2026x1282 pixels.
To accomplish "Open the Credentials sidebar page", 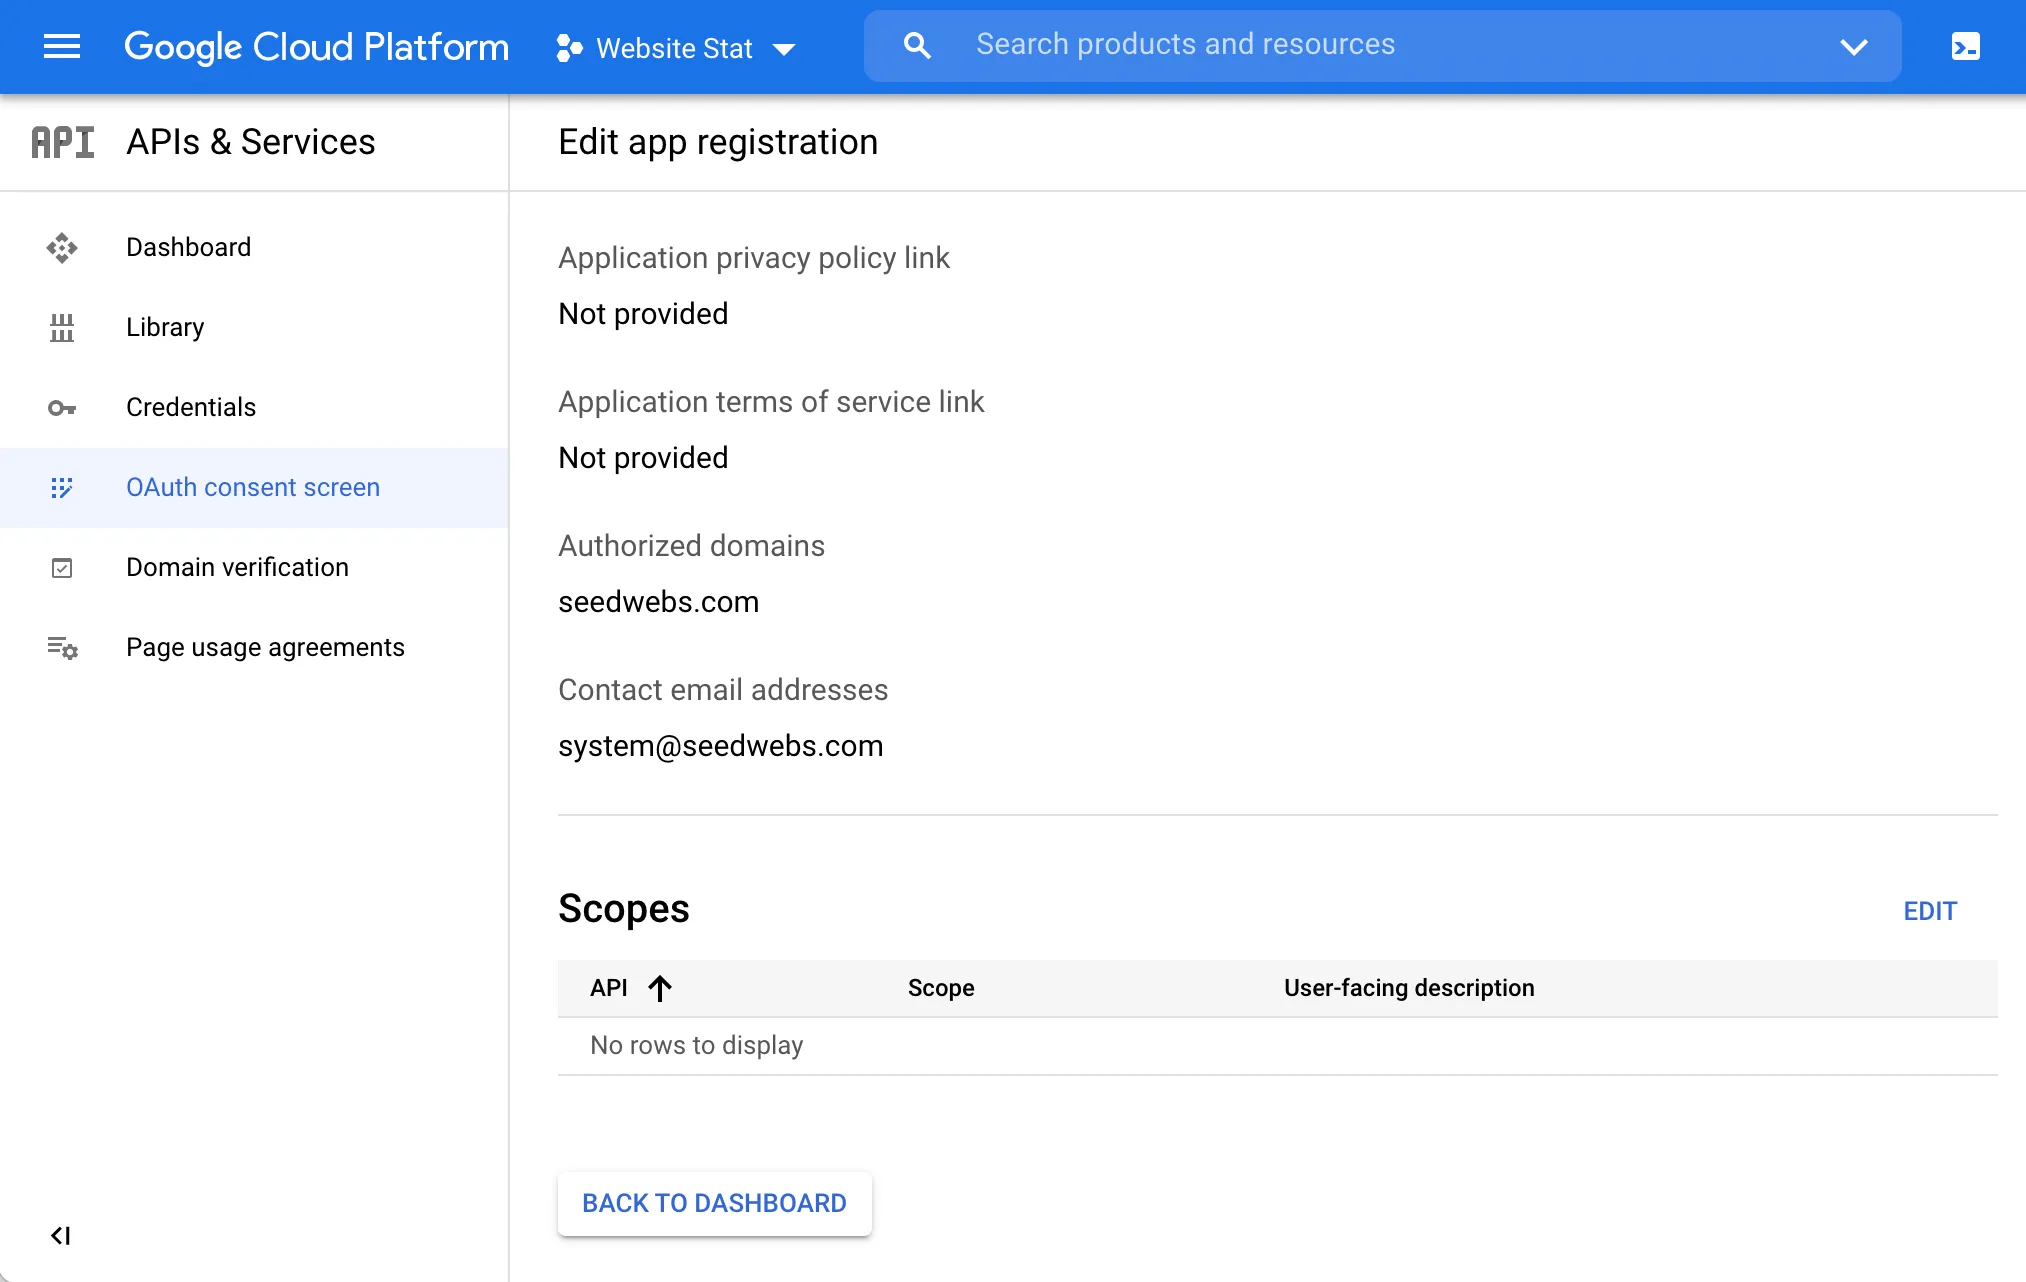I will coord(191,407).
